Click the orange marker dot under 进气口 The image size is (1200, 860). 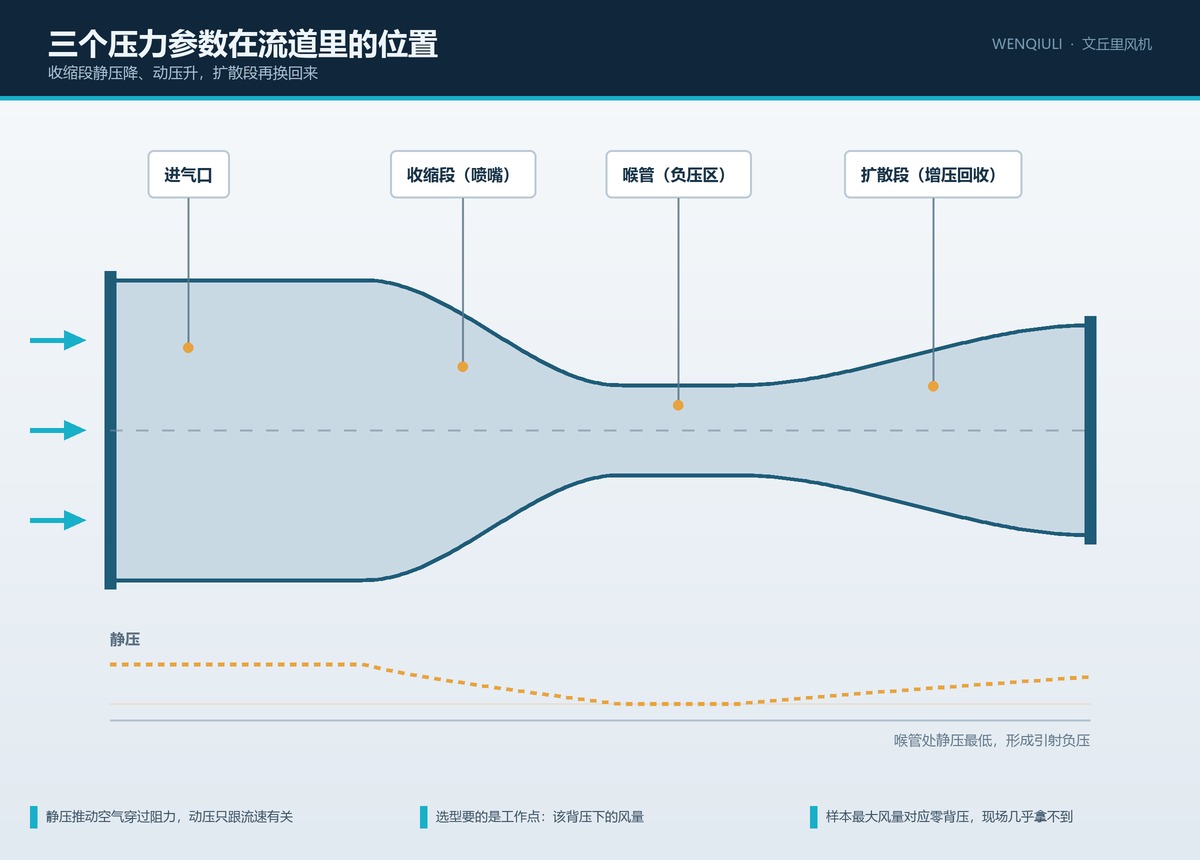[188, 348]
